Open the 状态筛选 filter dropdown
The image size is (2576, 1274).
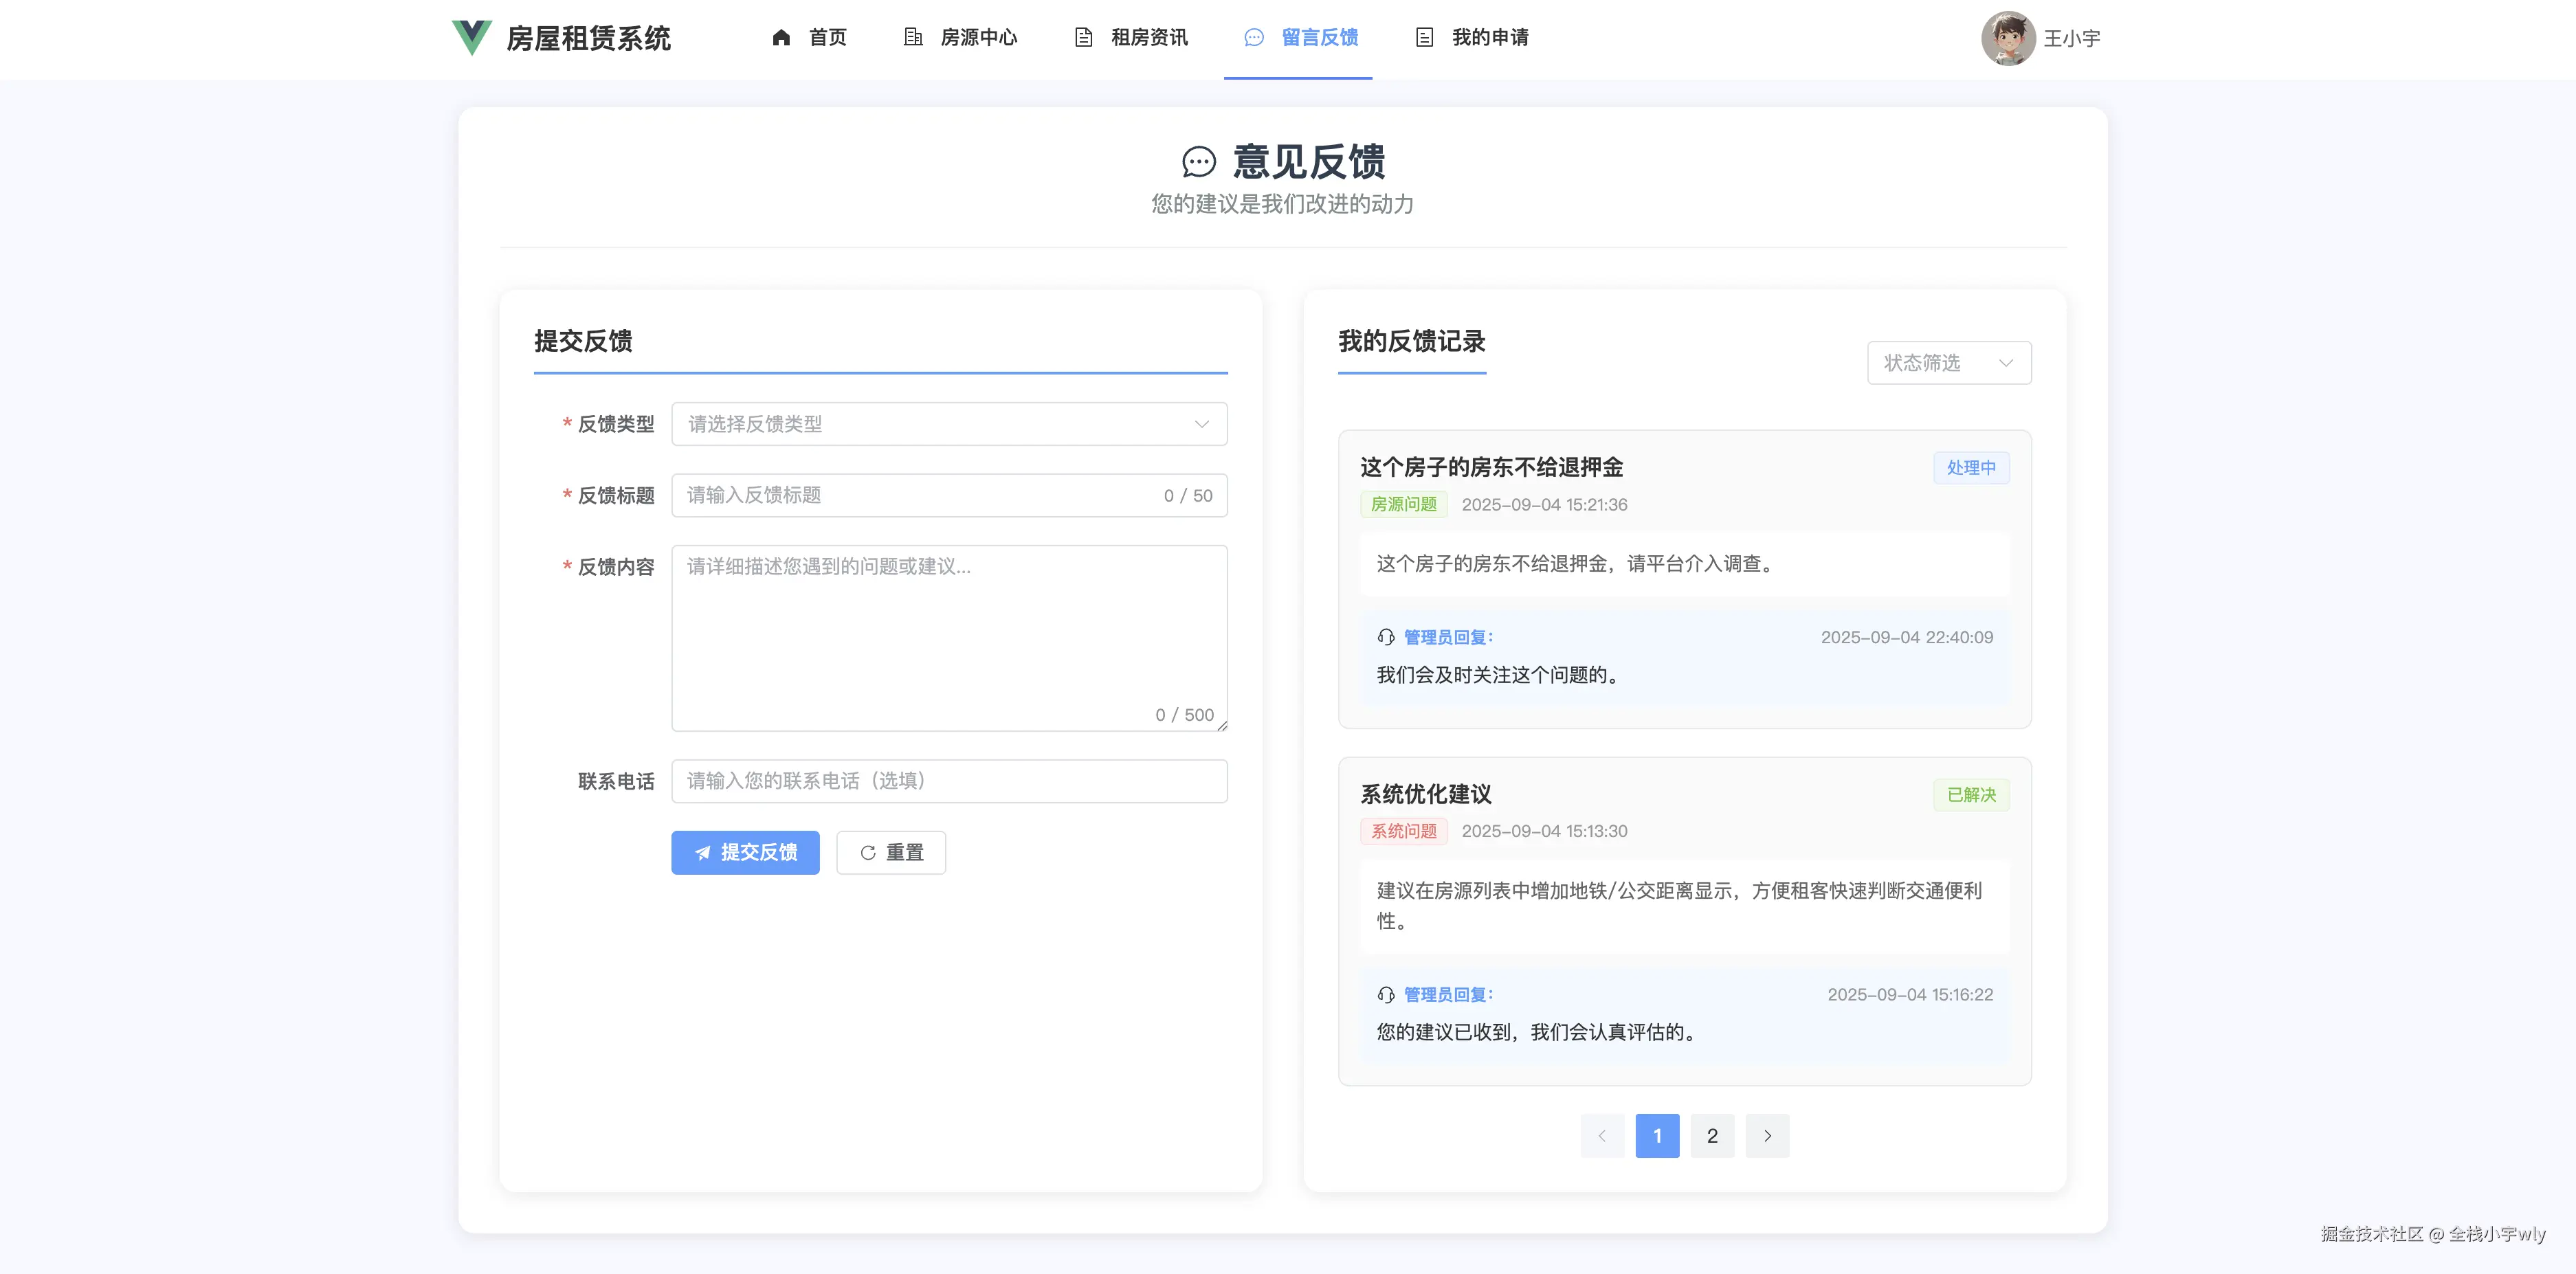pyautogui.click(x=1947, y=362)
